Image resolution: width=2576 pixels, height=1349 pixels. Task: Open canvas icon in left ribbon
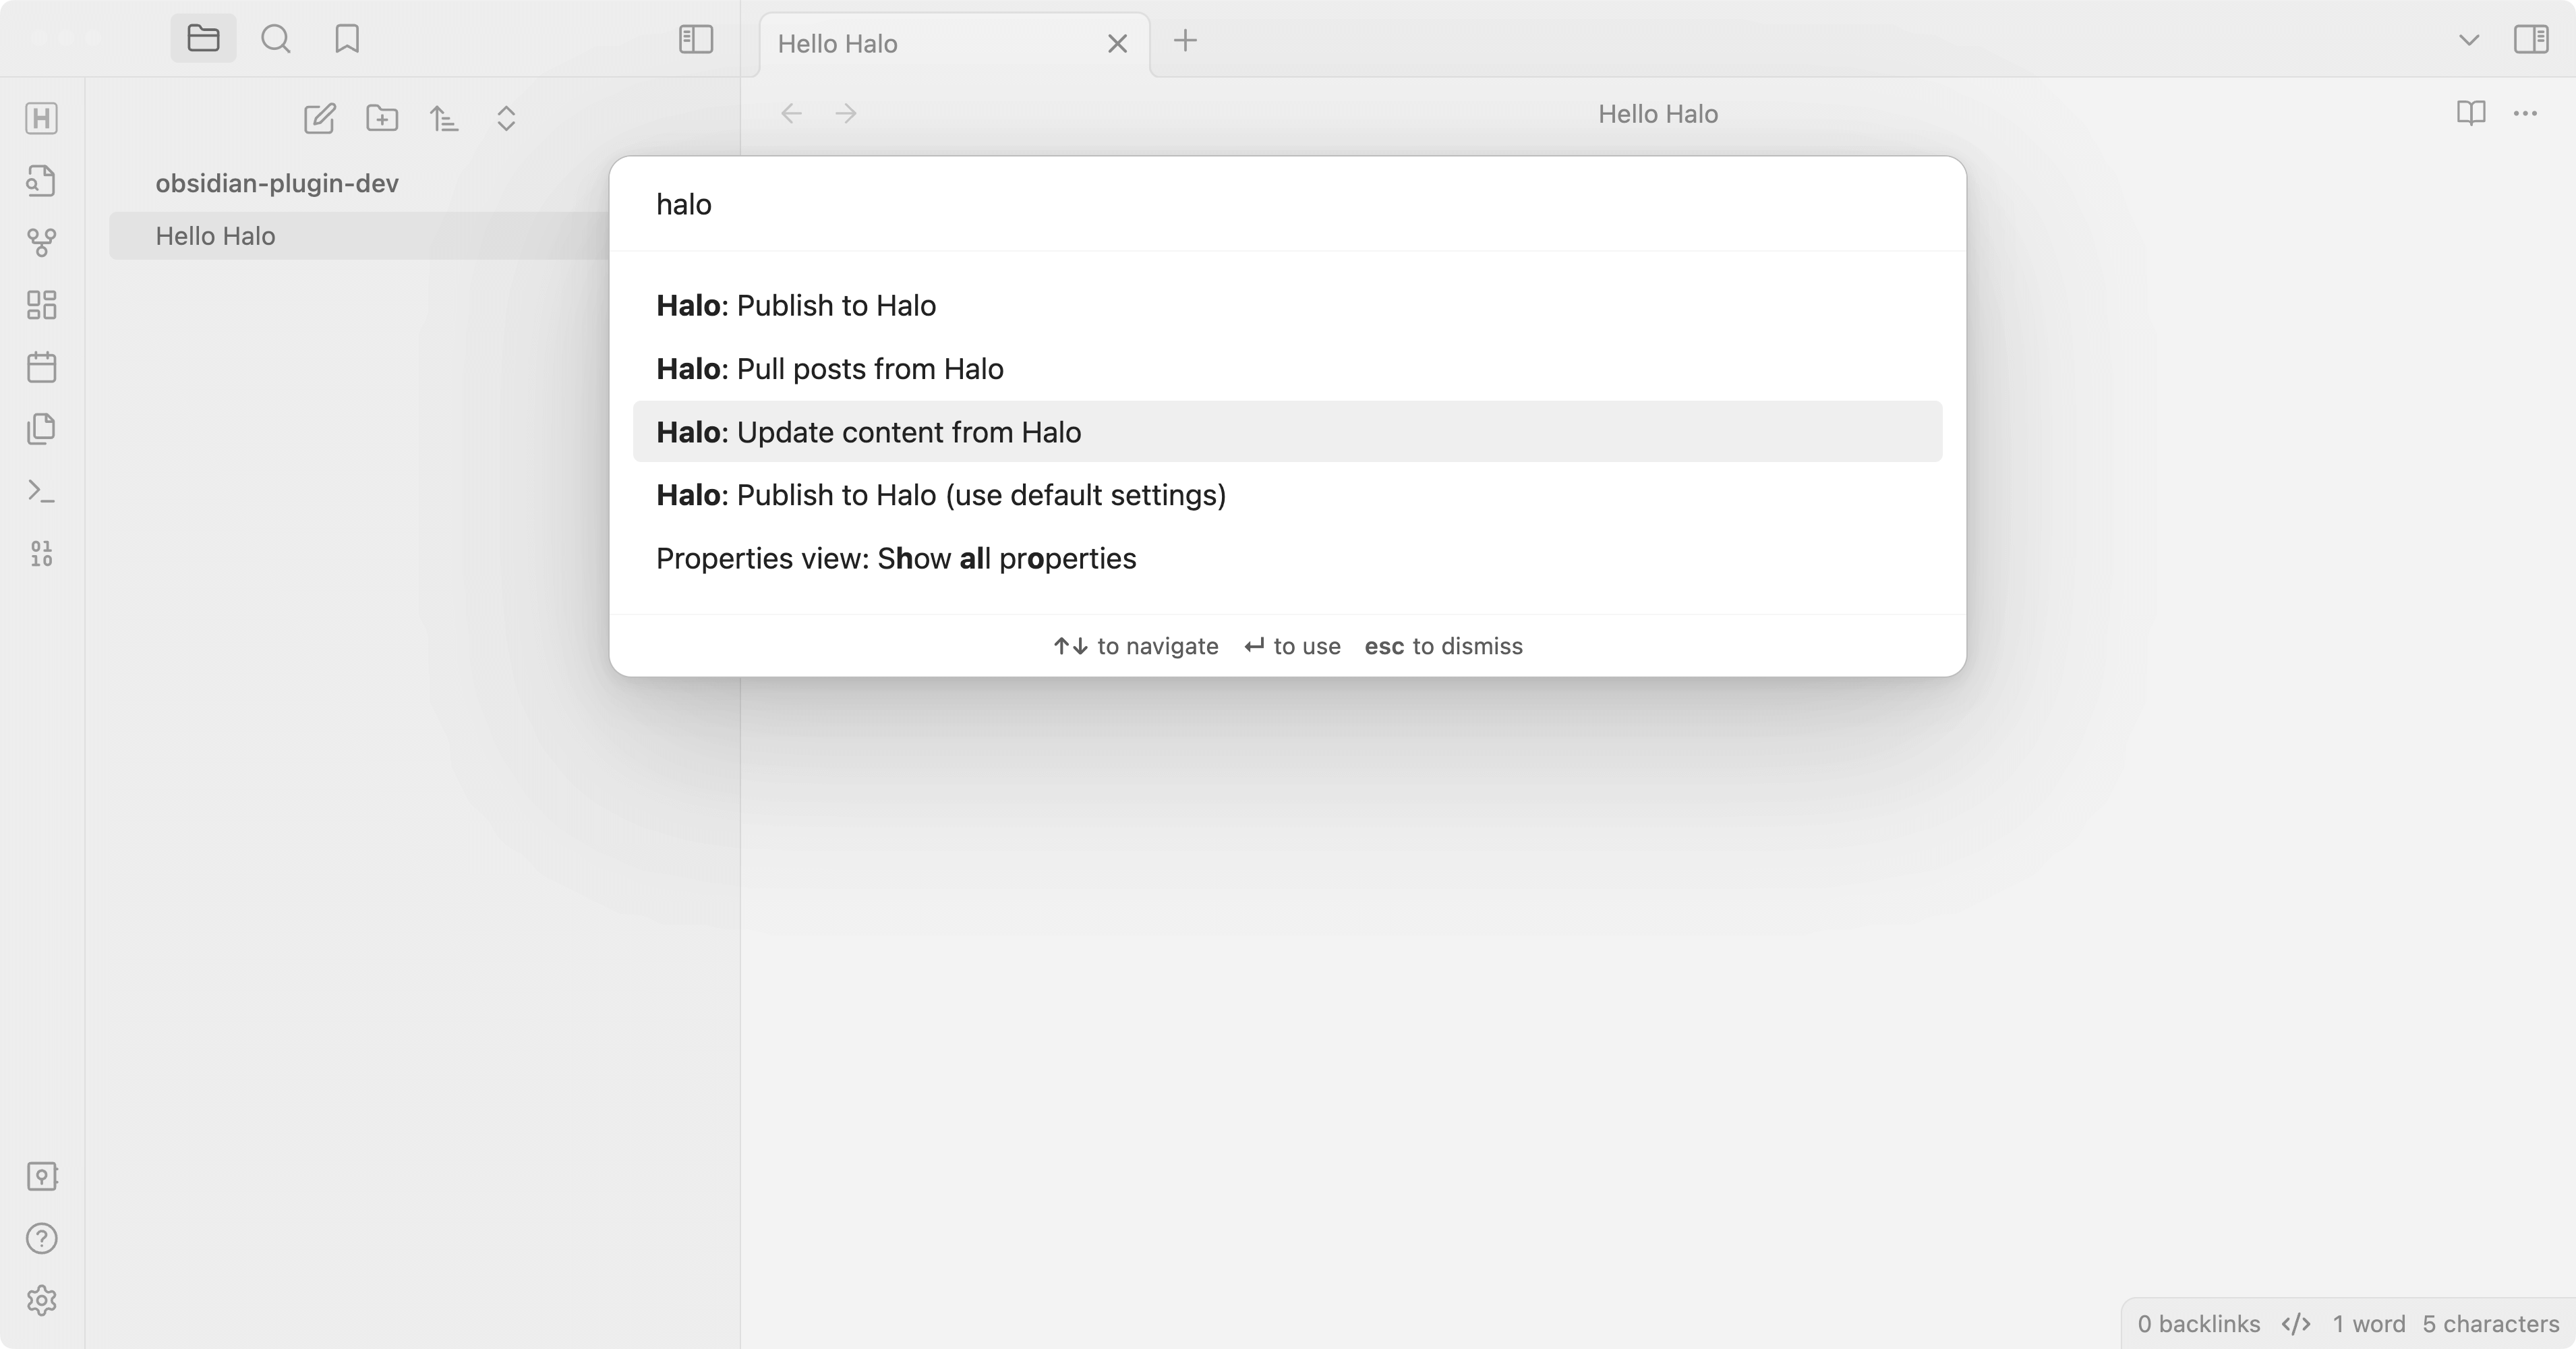(x=41, y=305)
